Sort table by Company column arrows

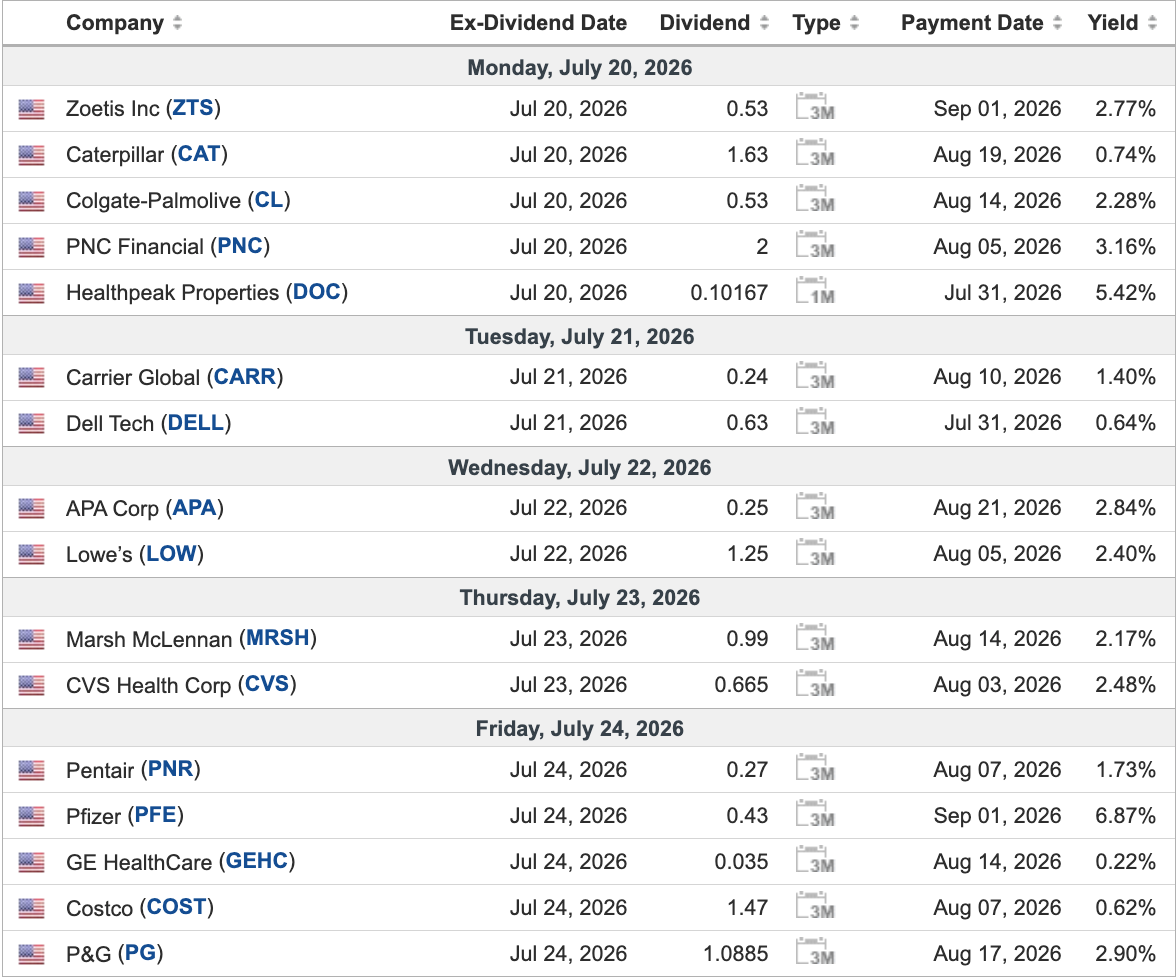click(x=178, y=23)
